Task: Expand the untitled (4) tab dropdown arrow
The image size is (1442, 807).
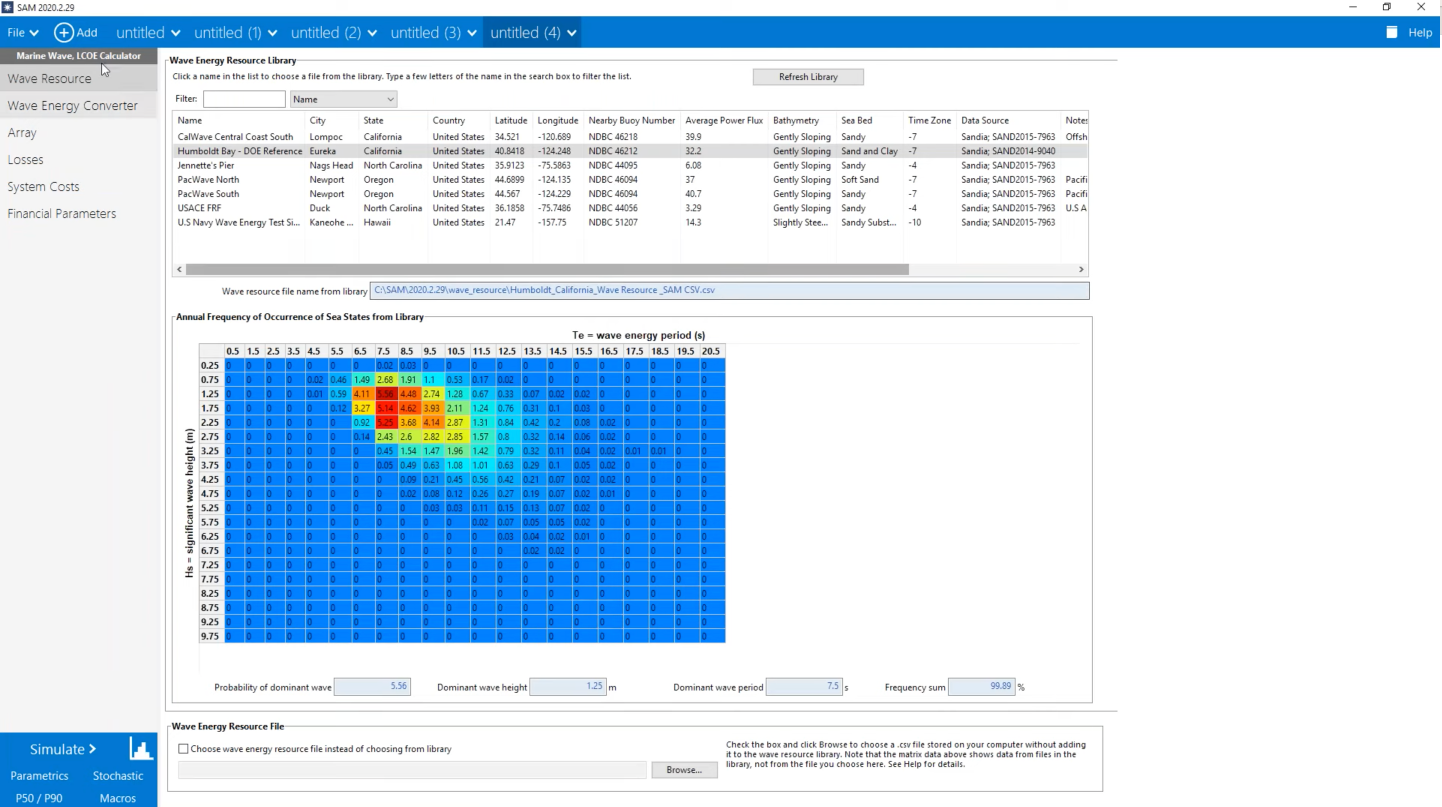Action: pos(572,33)
